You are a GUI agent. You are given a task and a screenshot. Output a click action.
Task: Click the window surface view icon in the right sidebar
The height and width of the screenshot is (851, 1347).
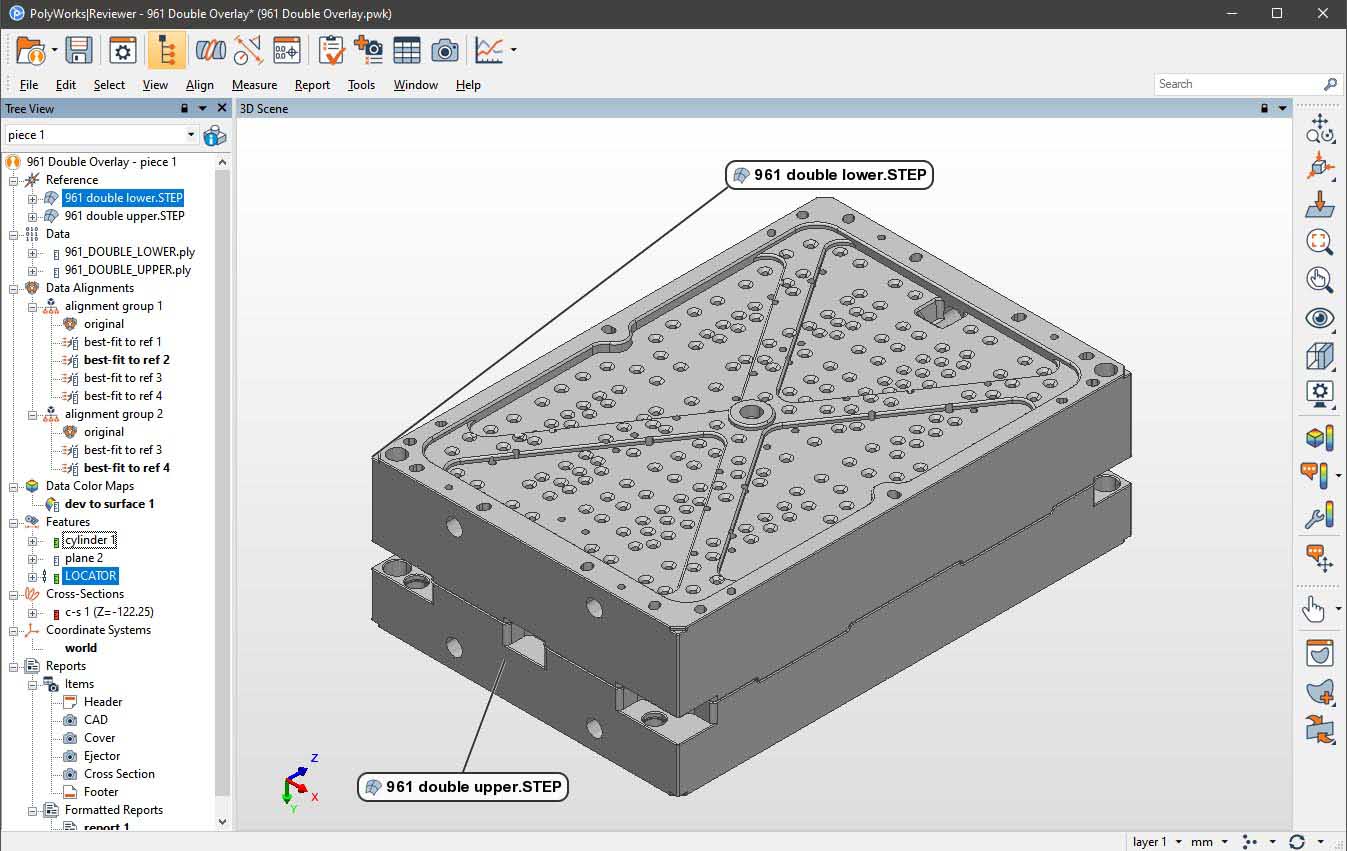click(1320, 653)
